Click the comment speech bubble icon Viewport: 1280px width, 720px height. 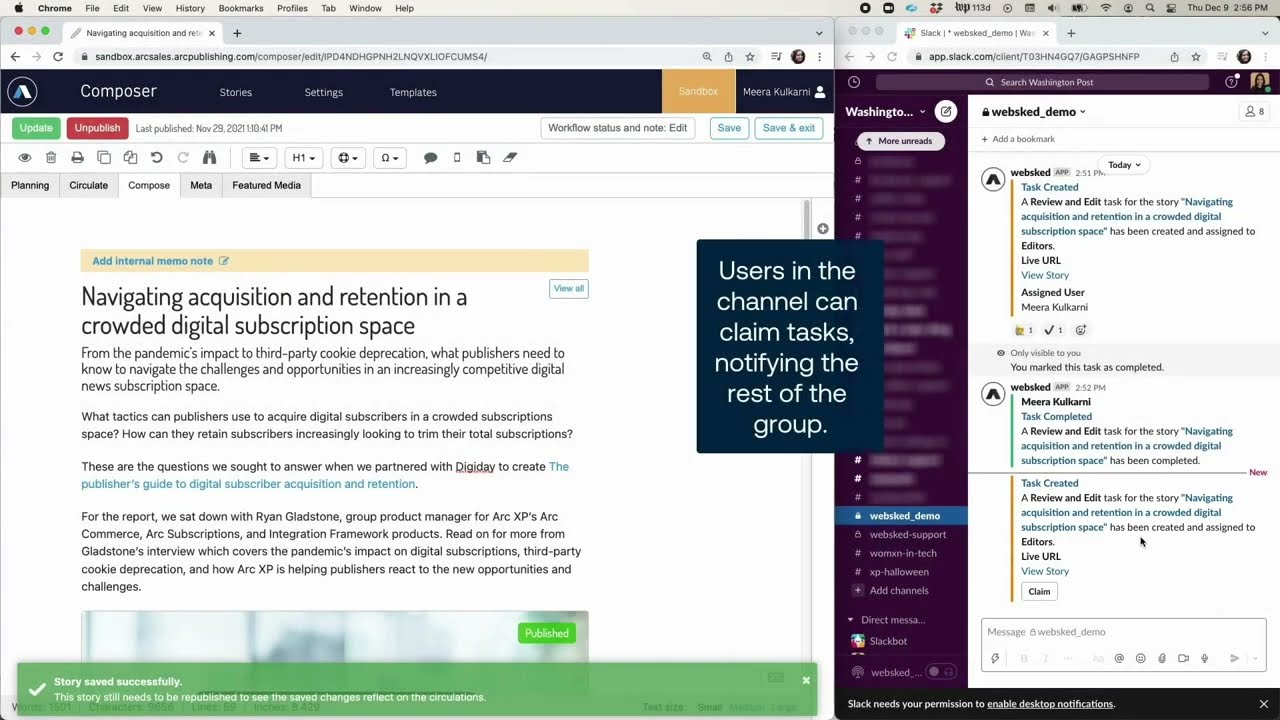[x=430, y=158]
